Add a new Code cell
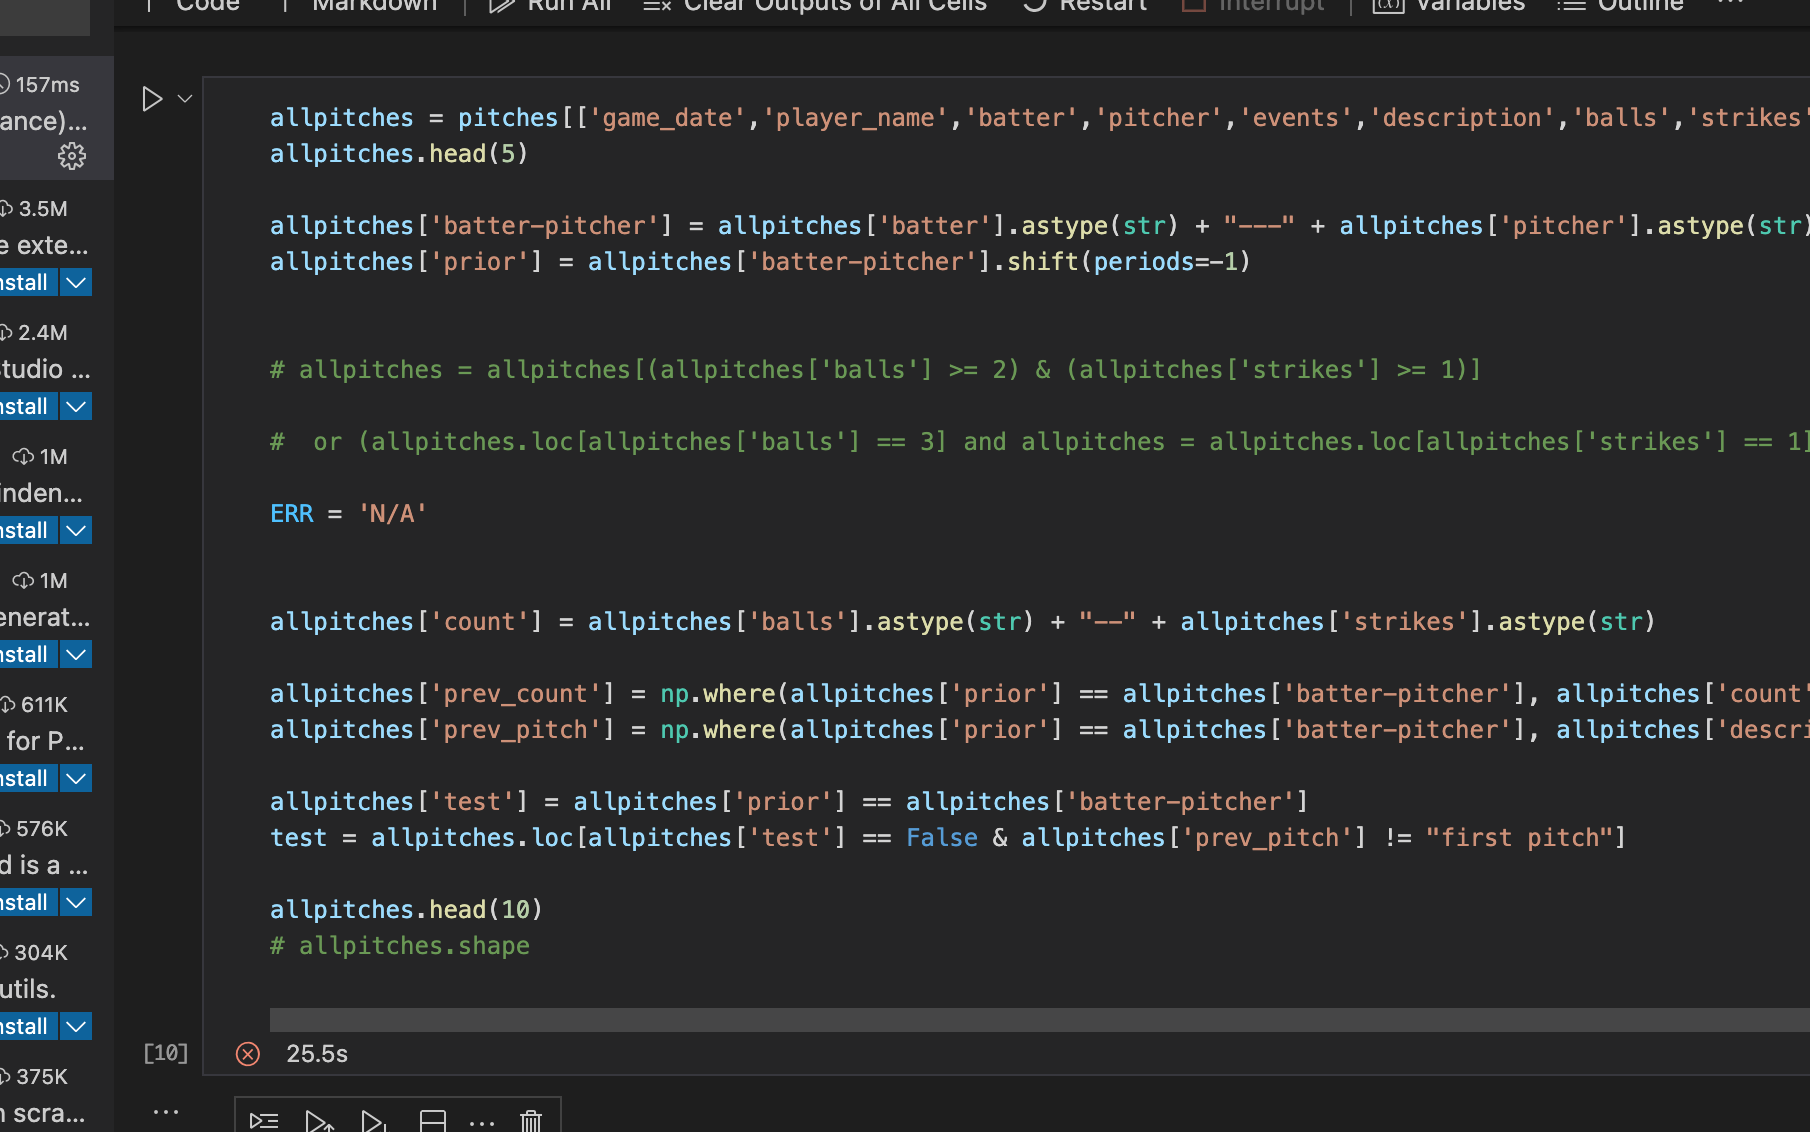The width and height of the screenshot is (1810, 1132). click(x=207, y=7)
